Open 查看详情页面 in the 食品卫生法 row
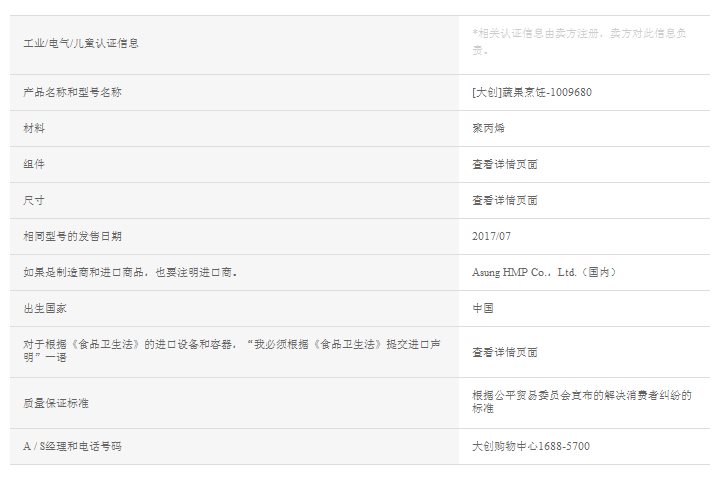The image size is (721, 499). click(x=505, y=353)
